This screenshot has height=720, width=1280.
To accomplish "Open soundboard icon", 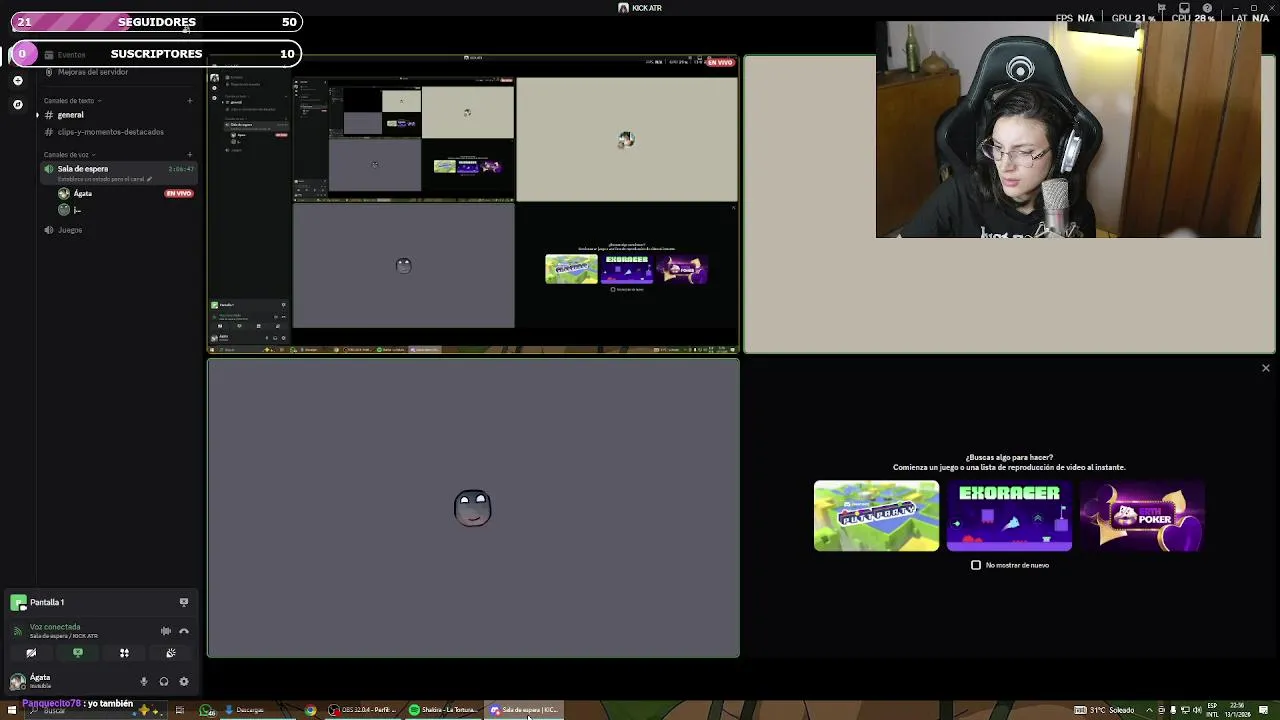I will point(171,653).
